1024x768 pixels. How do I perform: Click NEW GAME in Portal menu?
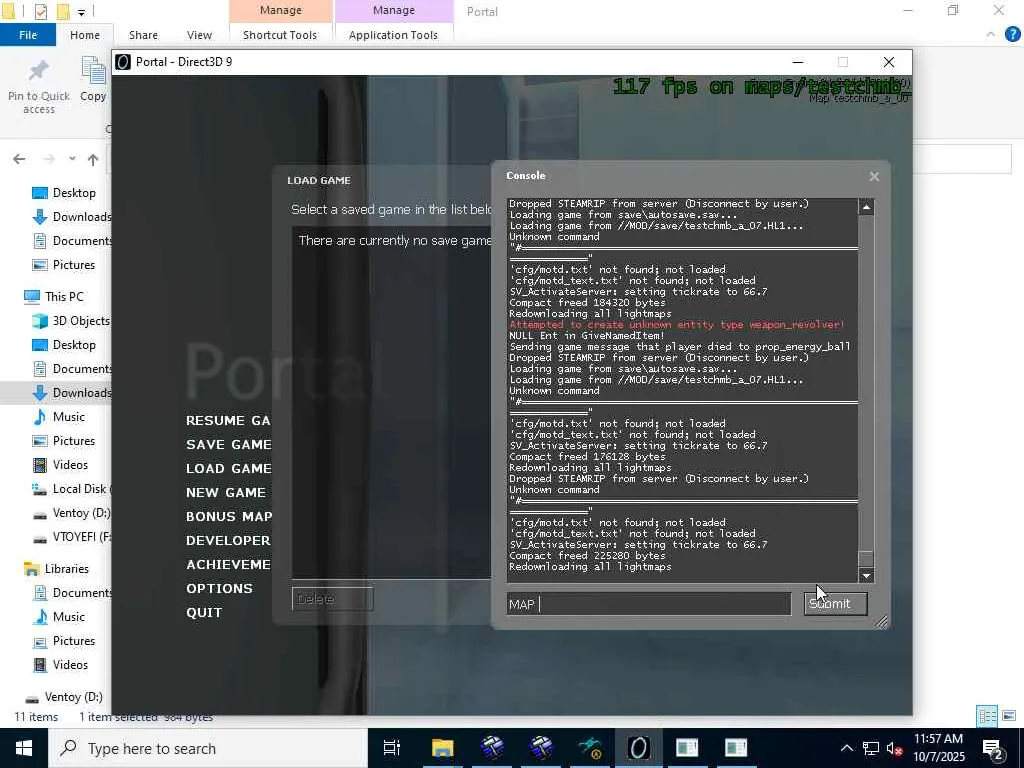[226, 492]
